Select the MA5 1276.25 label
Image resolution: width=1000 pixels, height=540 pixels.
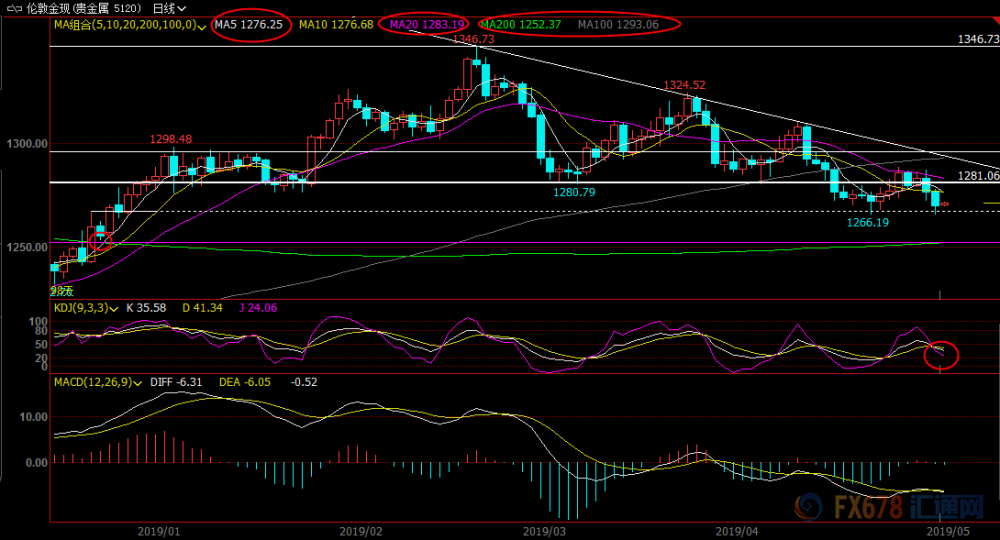pyautogui.click(x=249, y=24)
